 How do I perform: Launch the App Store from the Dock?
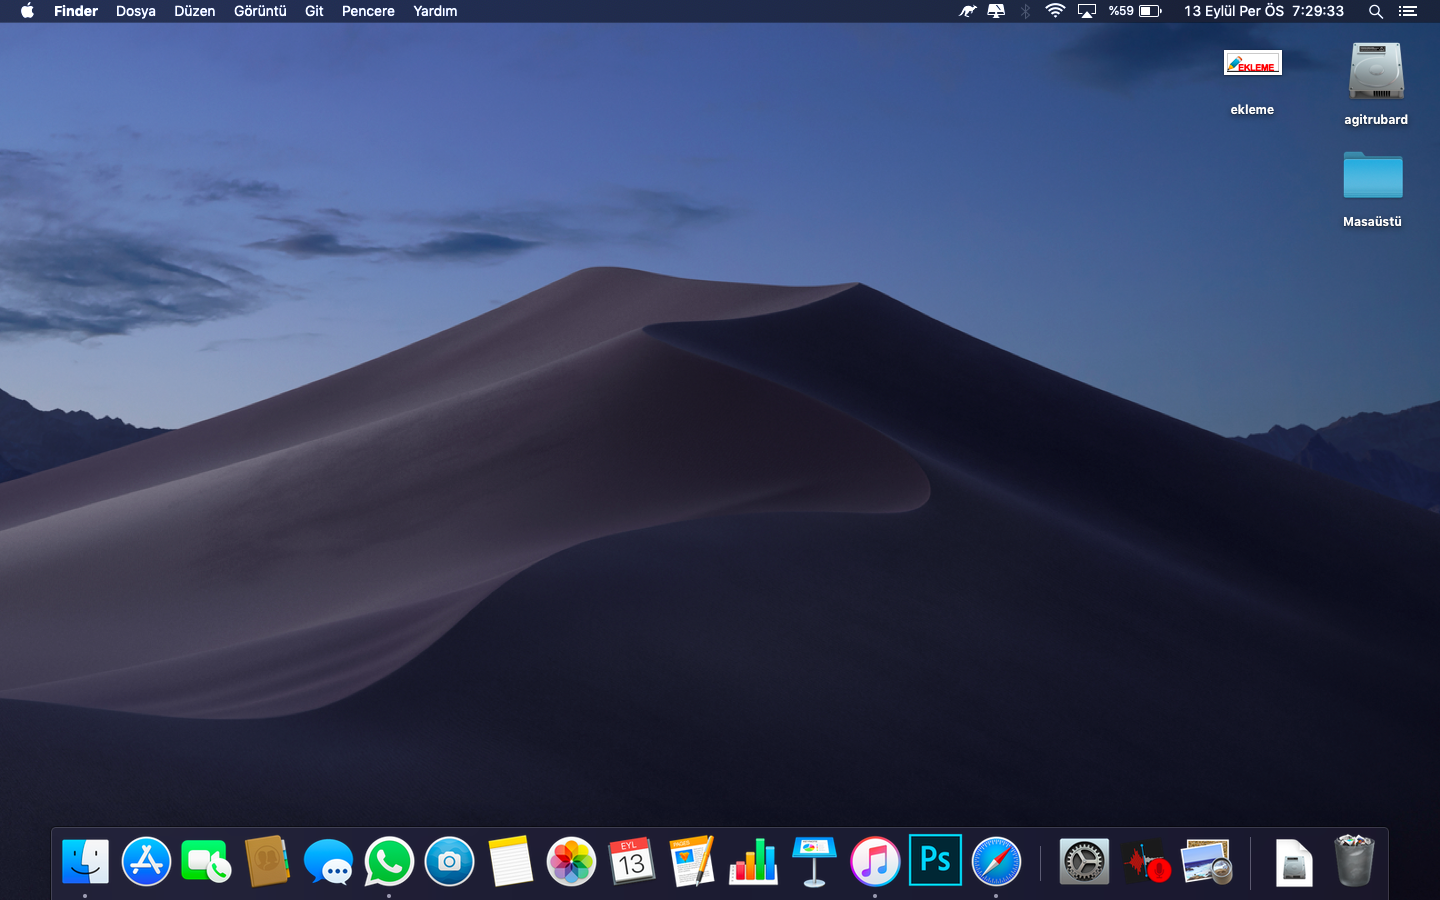(x=146, y=861)
